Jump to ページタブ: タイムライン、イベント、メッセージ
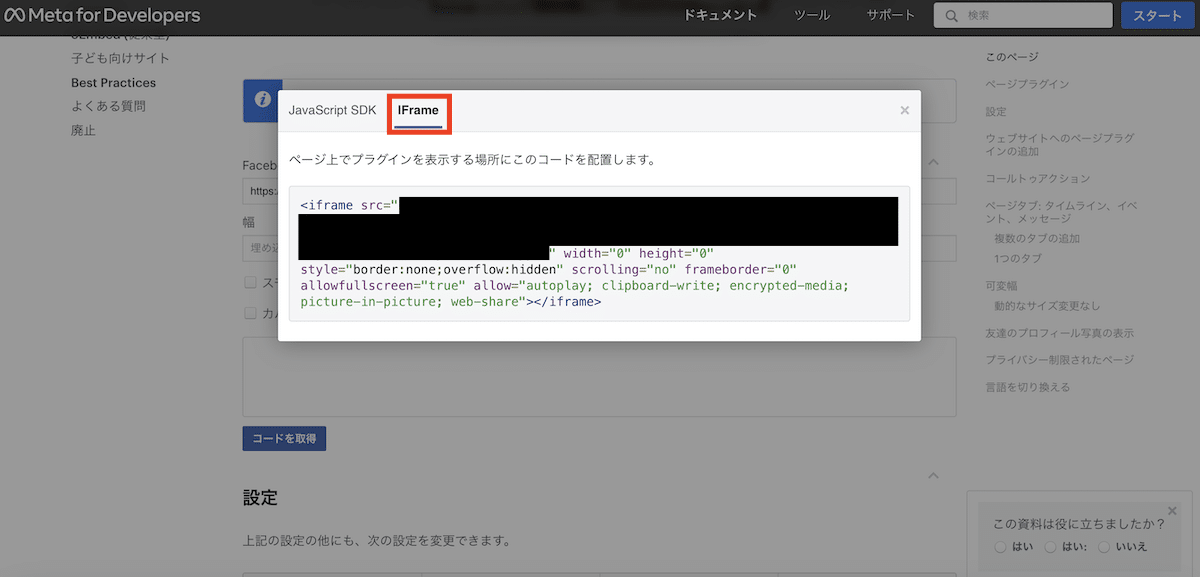This screenshot has height=577, width=1200. 1062,212
